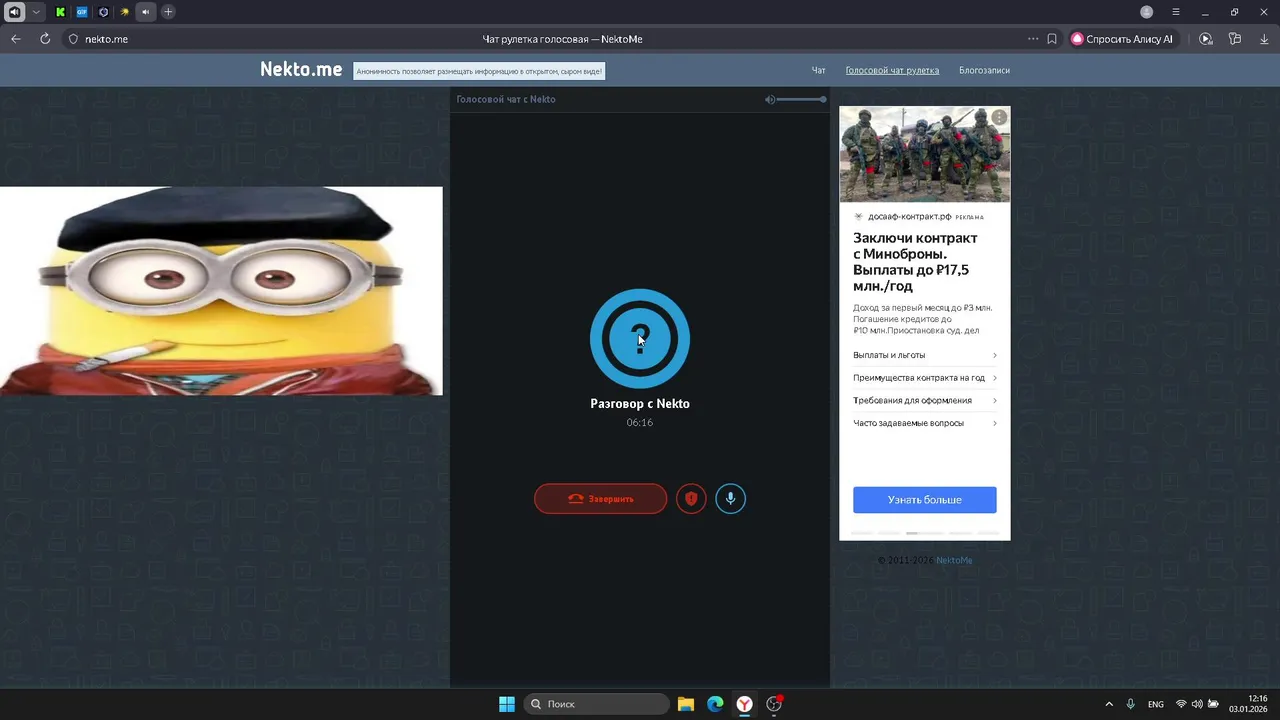Switch to the GIF tab

coord(82,12)
